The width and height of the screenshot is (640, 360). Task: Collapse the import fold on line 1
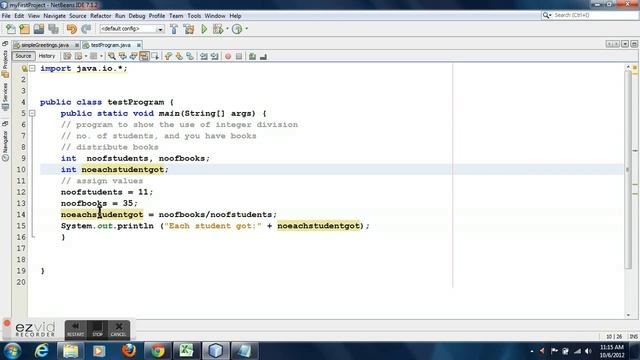[x=32, y=69]
